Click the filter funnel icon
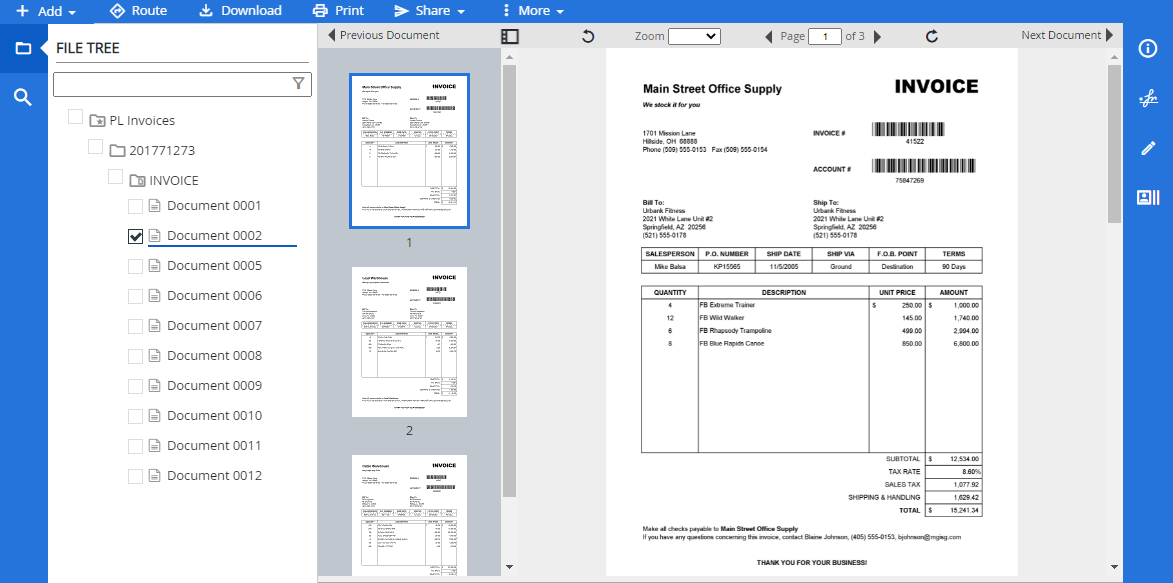The image size is (1173, 583). point(298,84)
